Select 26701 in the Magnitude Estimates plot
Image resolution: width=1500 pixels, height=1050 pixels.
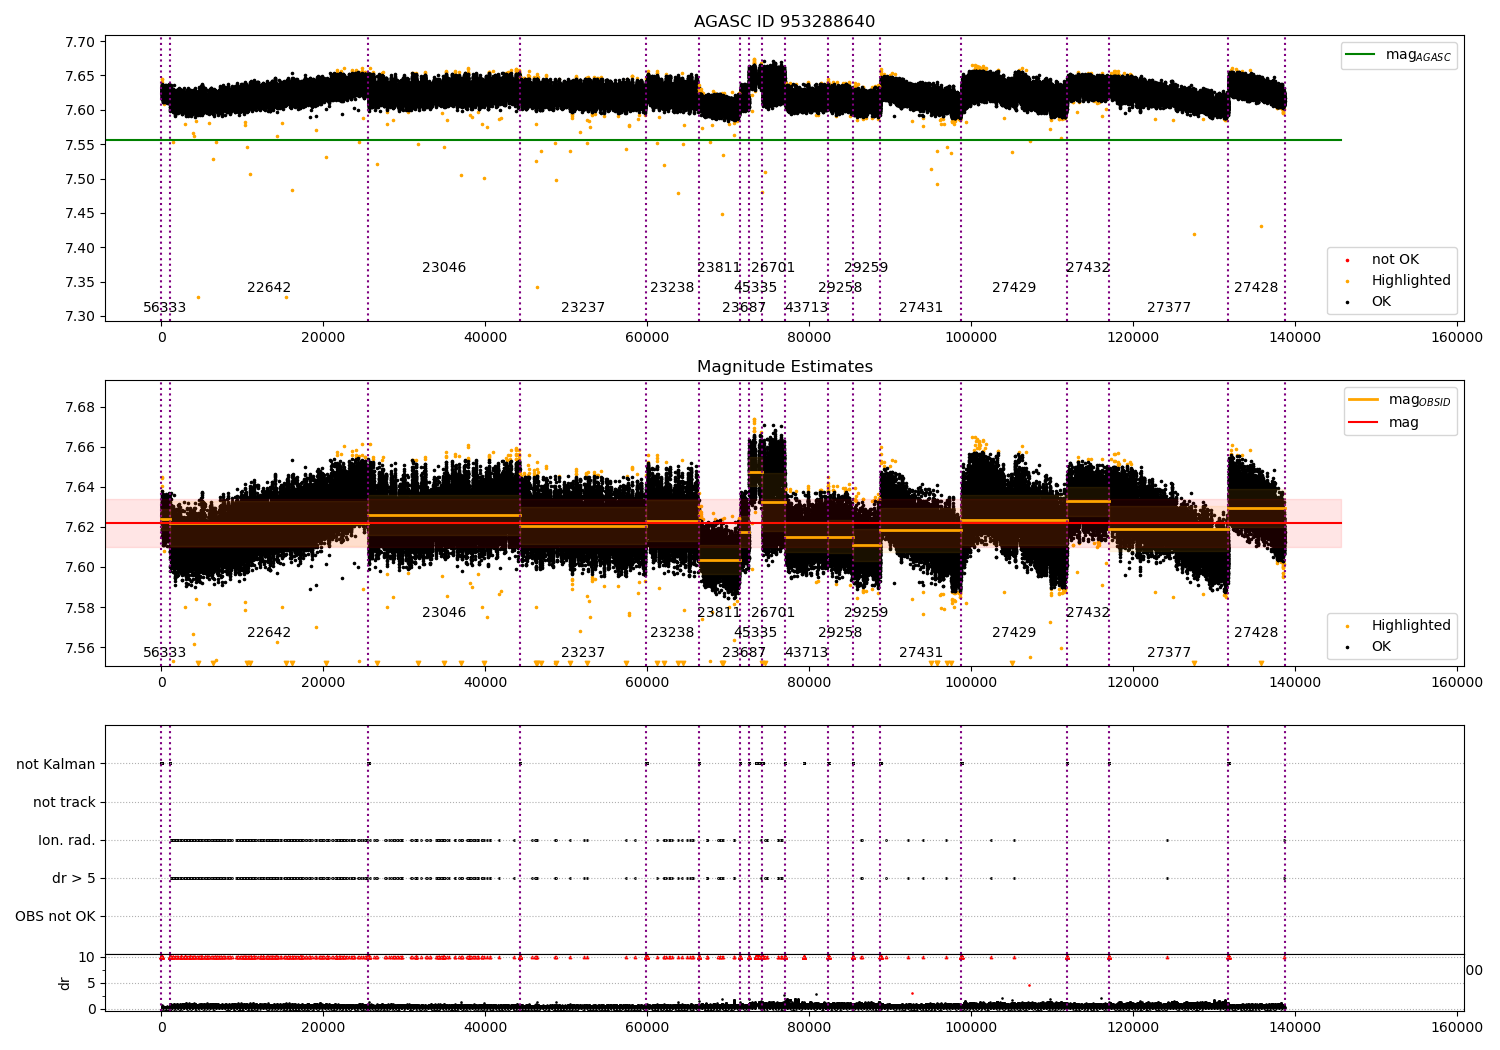click(773, 612)
